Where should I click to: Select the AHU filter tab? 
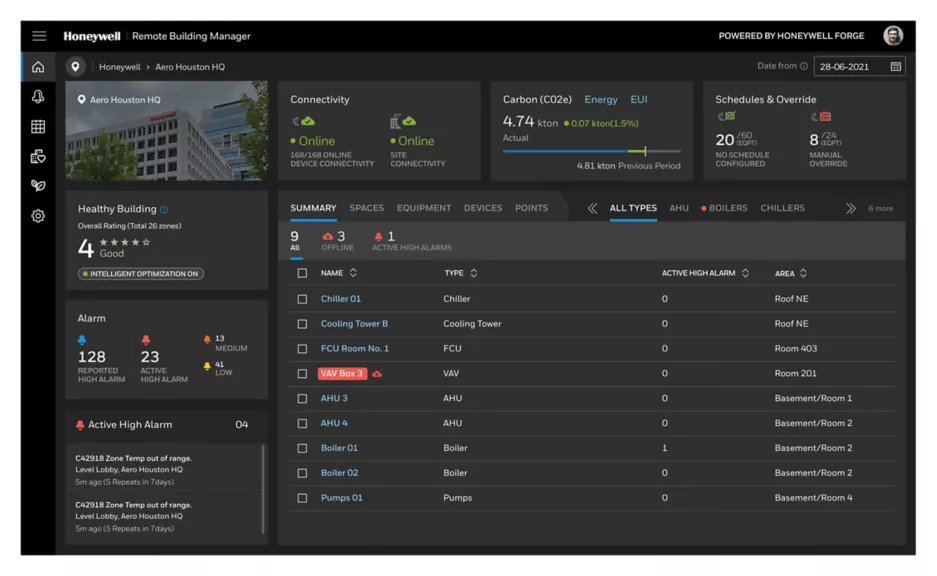(x=679, y=208)
